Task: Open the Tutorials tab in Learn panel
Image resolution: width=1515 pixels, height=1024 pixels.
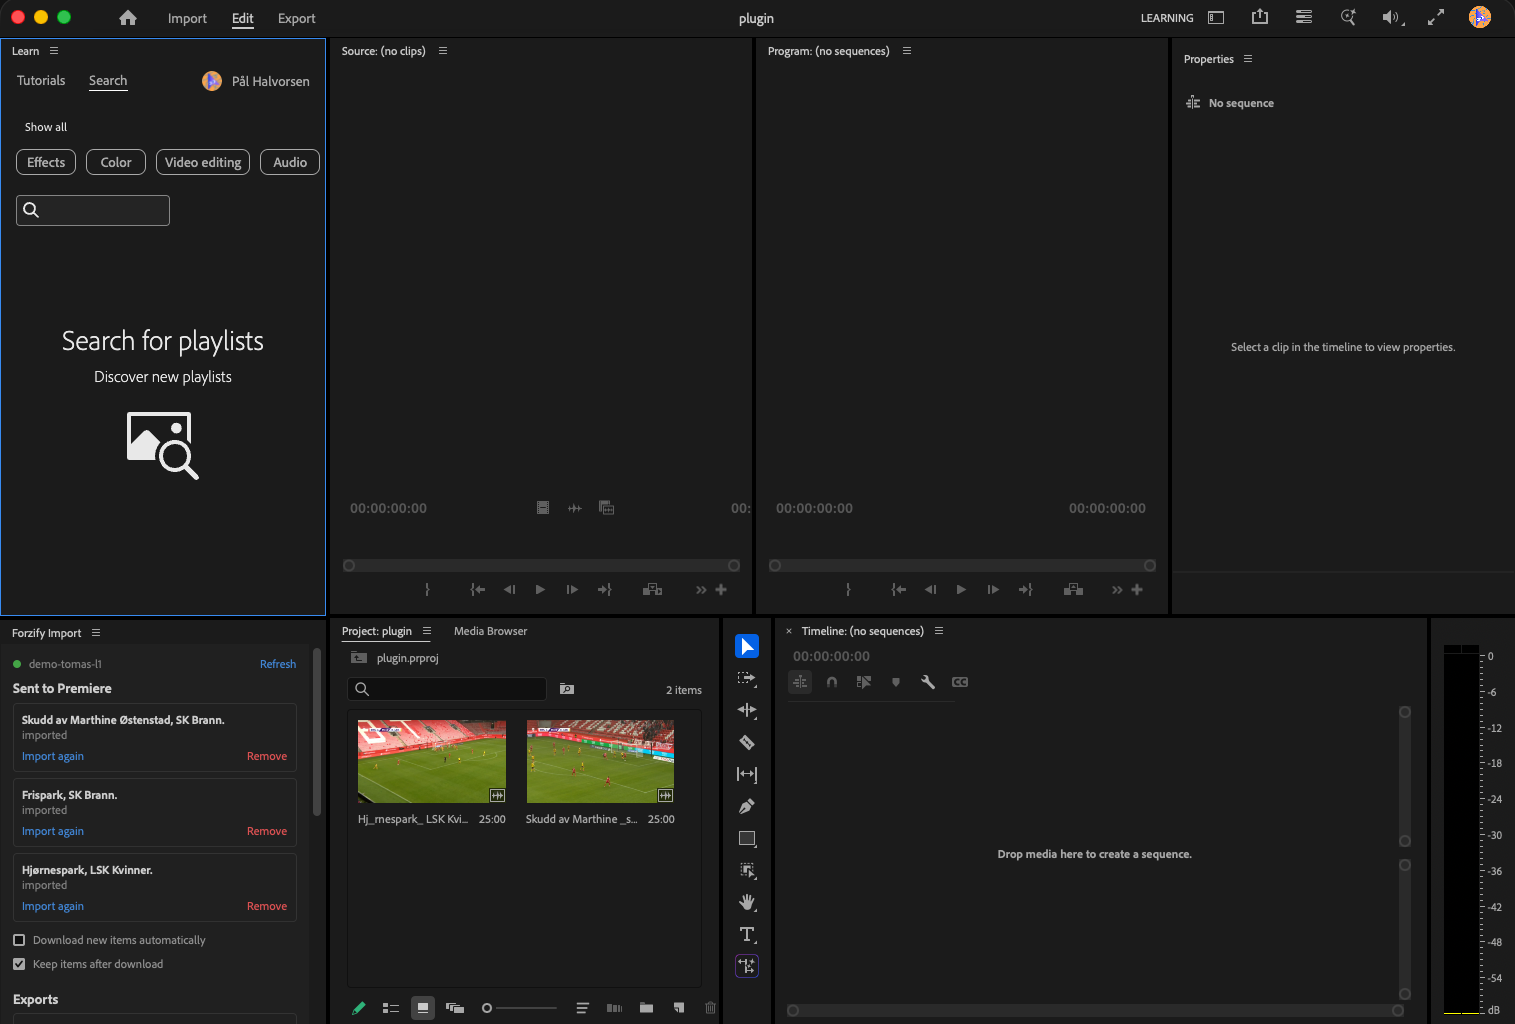Action: [x=41, y=81]
